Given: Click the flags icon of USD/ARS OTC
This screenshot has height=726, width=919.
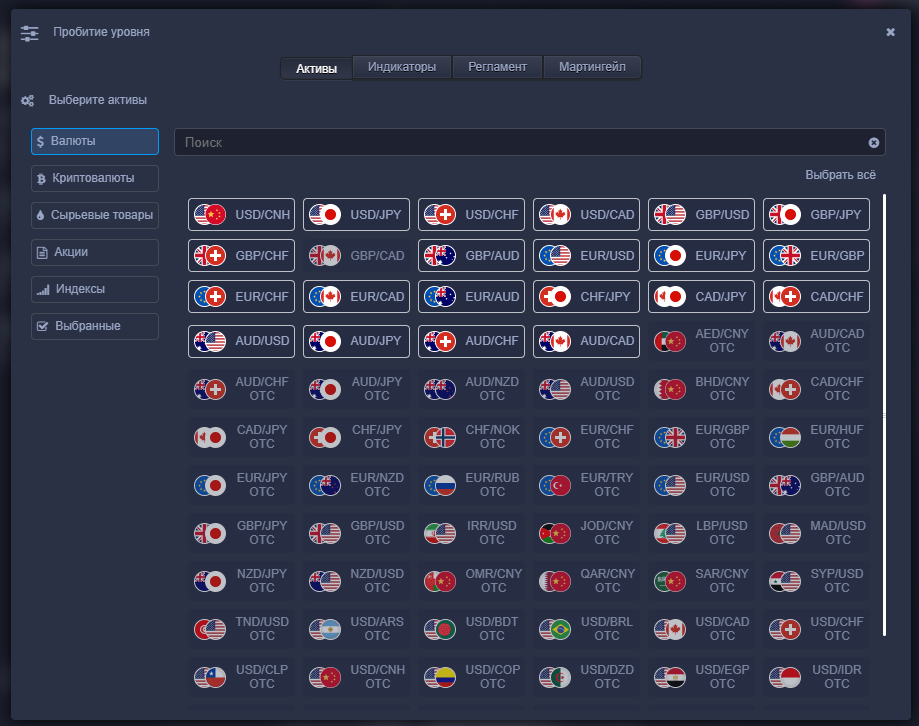Looking at the screenshot, I should [325, 629].
